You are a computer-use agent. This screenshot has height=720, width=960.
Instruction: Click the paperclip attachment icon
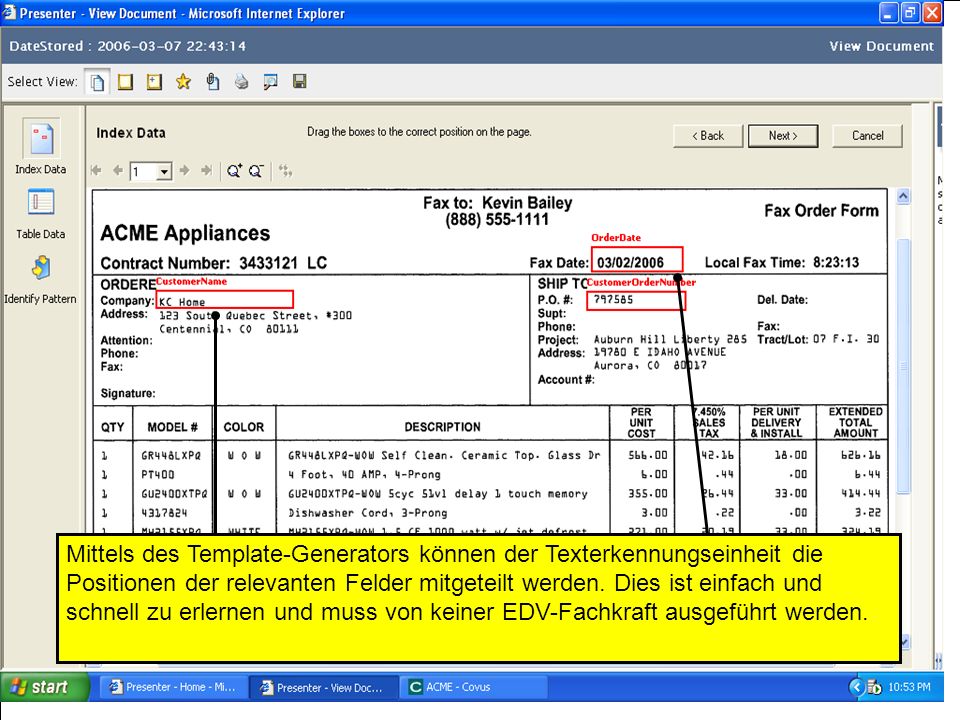[212, 81]
